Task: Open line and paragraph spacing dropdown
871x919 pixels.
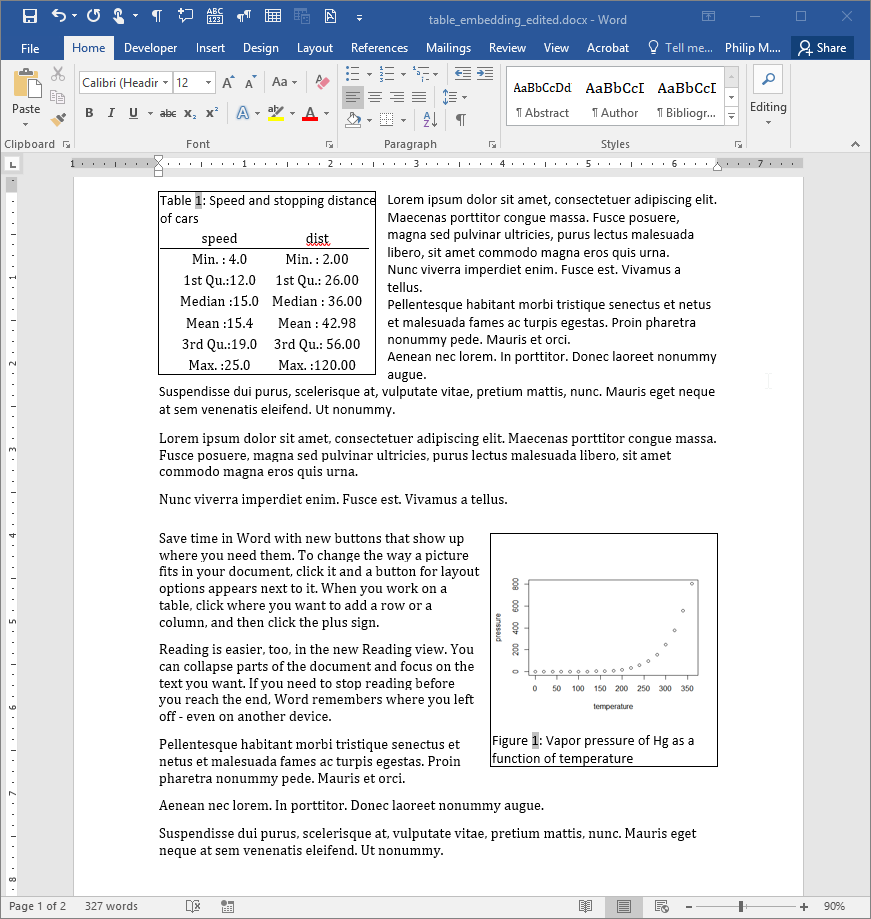Action: tap(455, 97)
